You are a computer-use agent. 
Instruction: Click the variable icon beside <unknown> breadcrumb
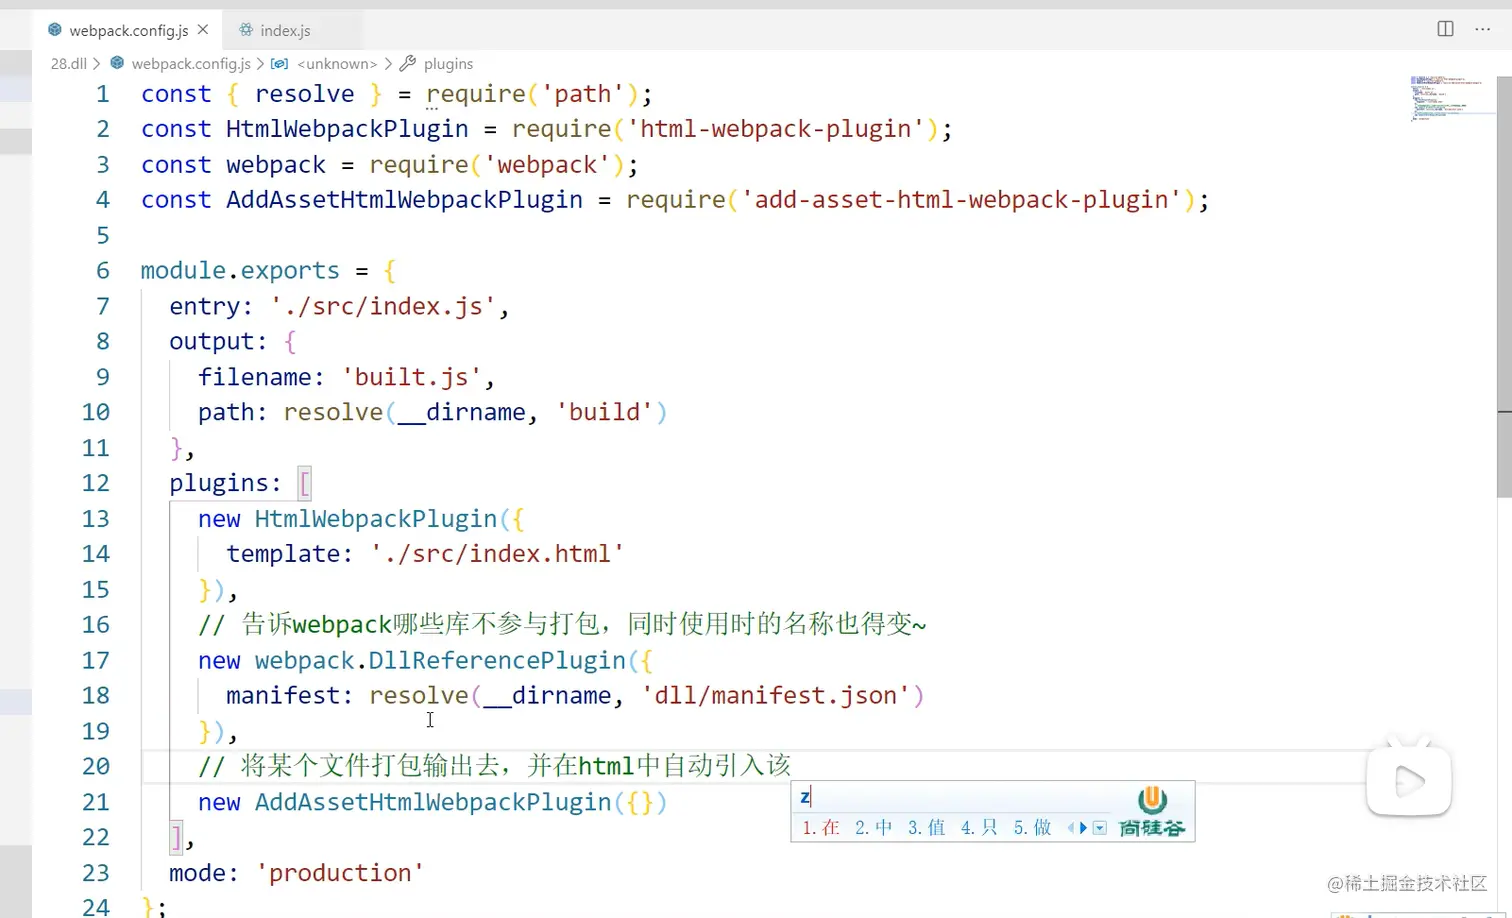[x=280, y=63]
